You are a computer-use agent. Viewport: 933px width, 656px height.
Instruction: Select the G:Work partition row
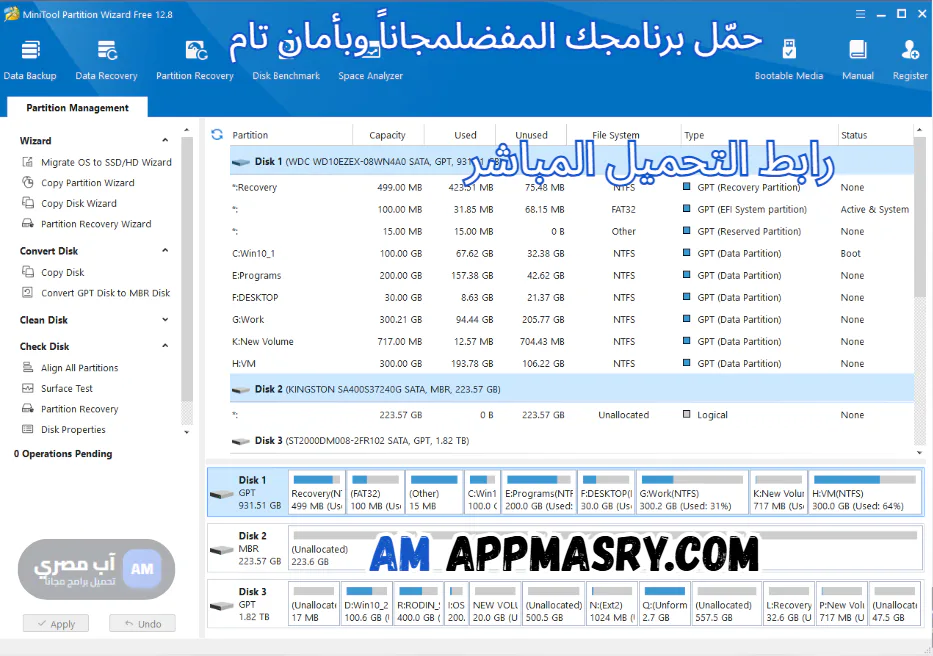572,320
